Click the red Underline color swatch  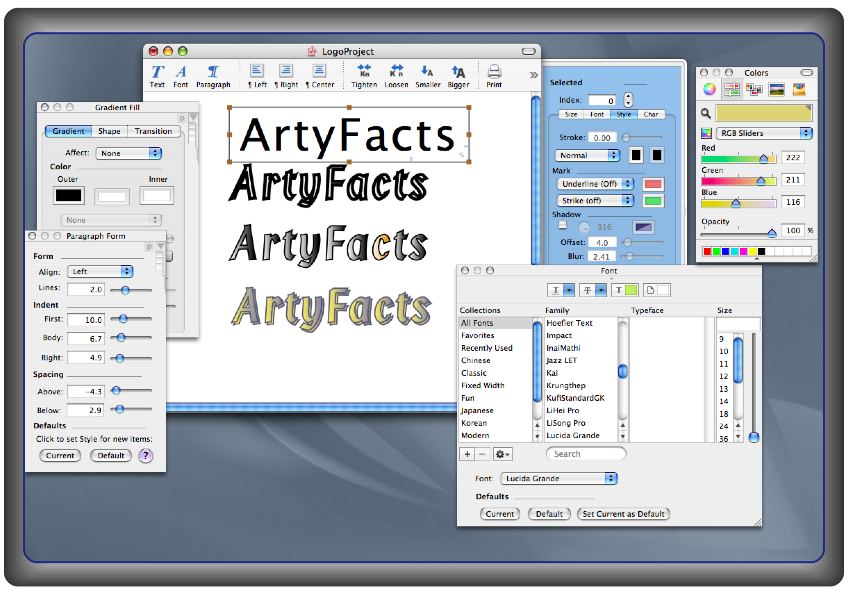pos(653,184)
